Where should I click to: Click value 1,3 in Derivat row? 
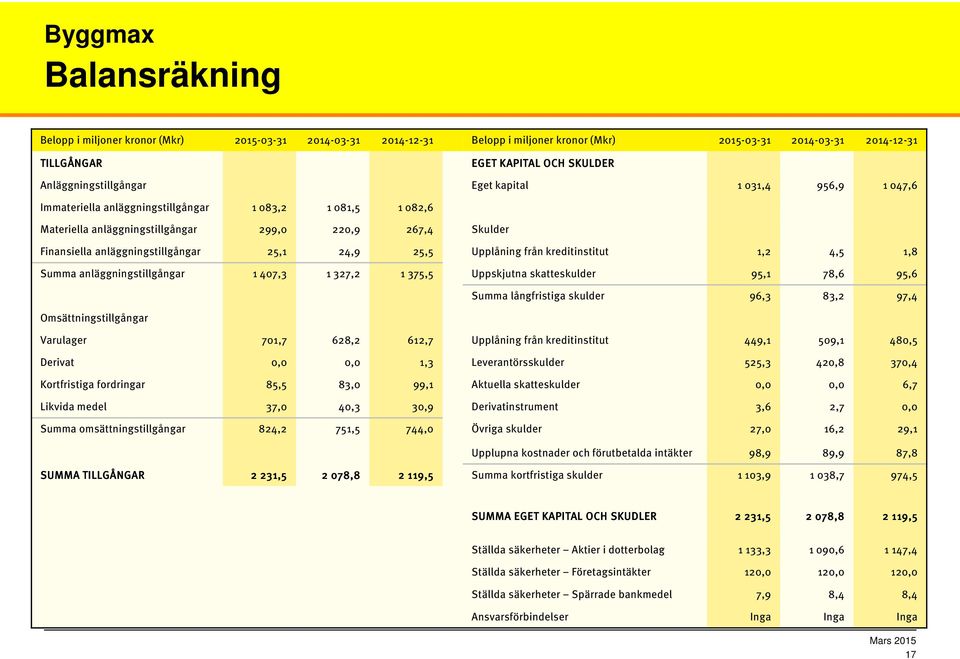pos(426,363)
